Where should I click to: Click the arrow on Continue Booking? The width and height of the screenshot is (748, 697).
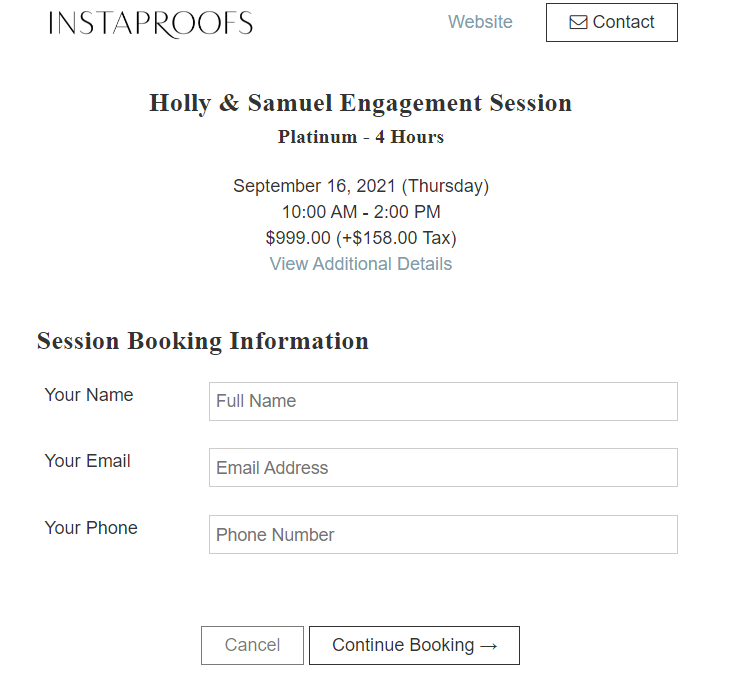488,646
